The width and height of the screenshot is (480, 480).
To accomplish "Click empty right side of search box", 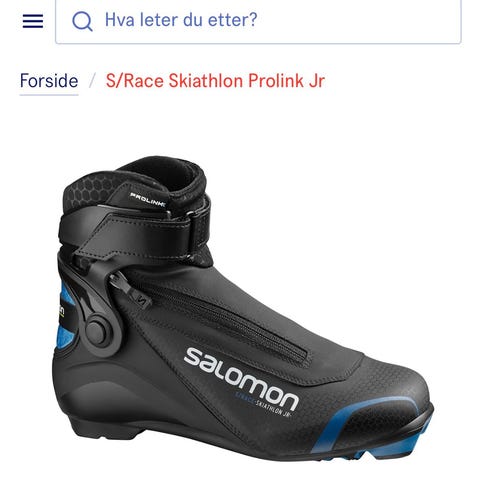I will 360,21.
